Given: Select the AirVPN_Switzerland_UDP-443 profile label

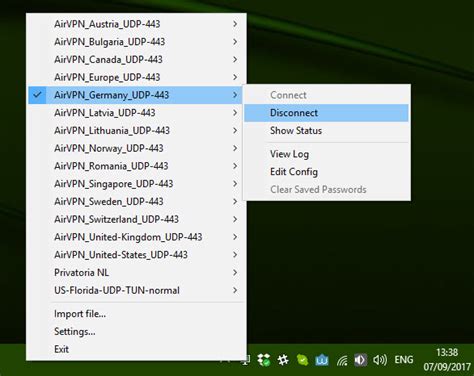Looking at the screenshot, I should point(117,219).
